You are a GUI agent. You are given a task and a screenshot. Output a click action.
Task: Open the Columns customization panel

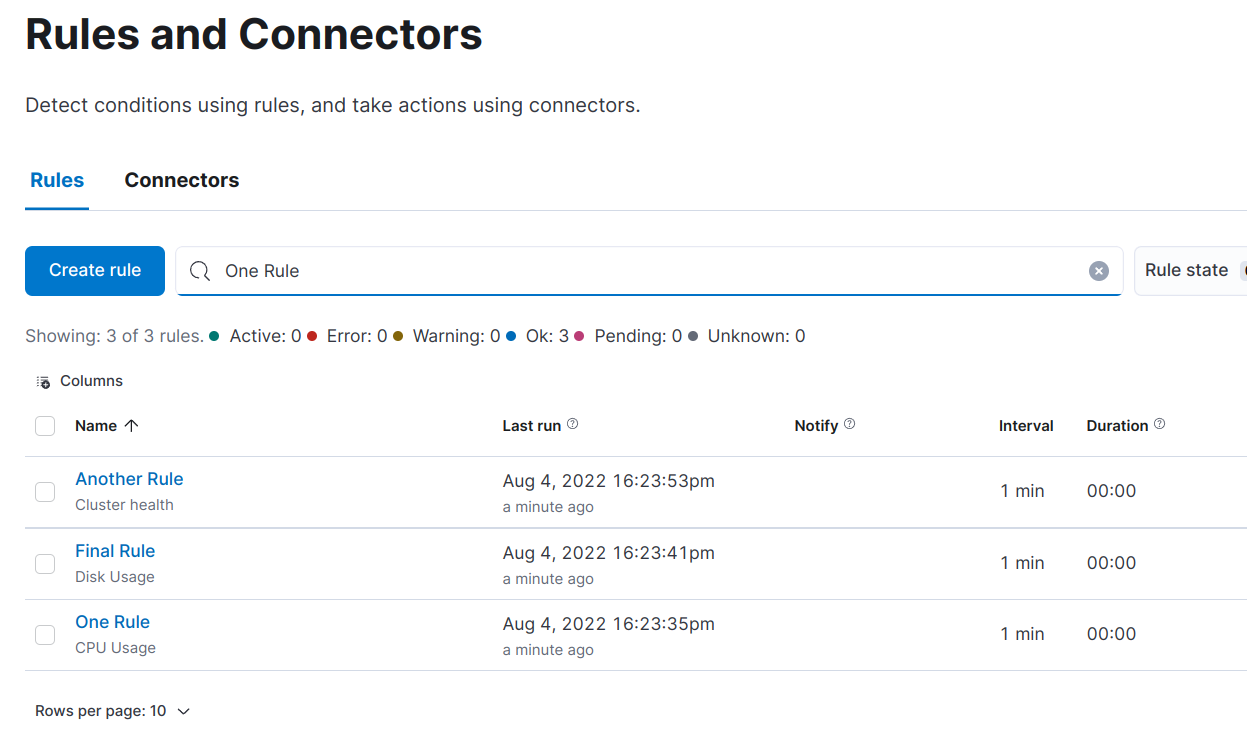click(x=78, y=381)
